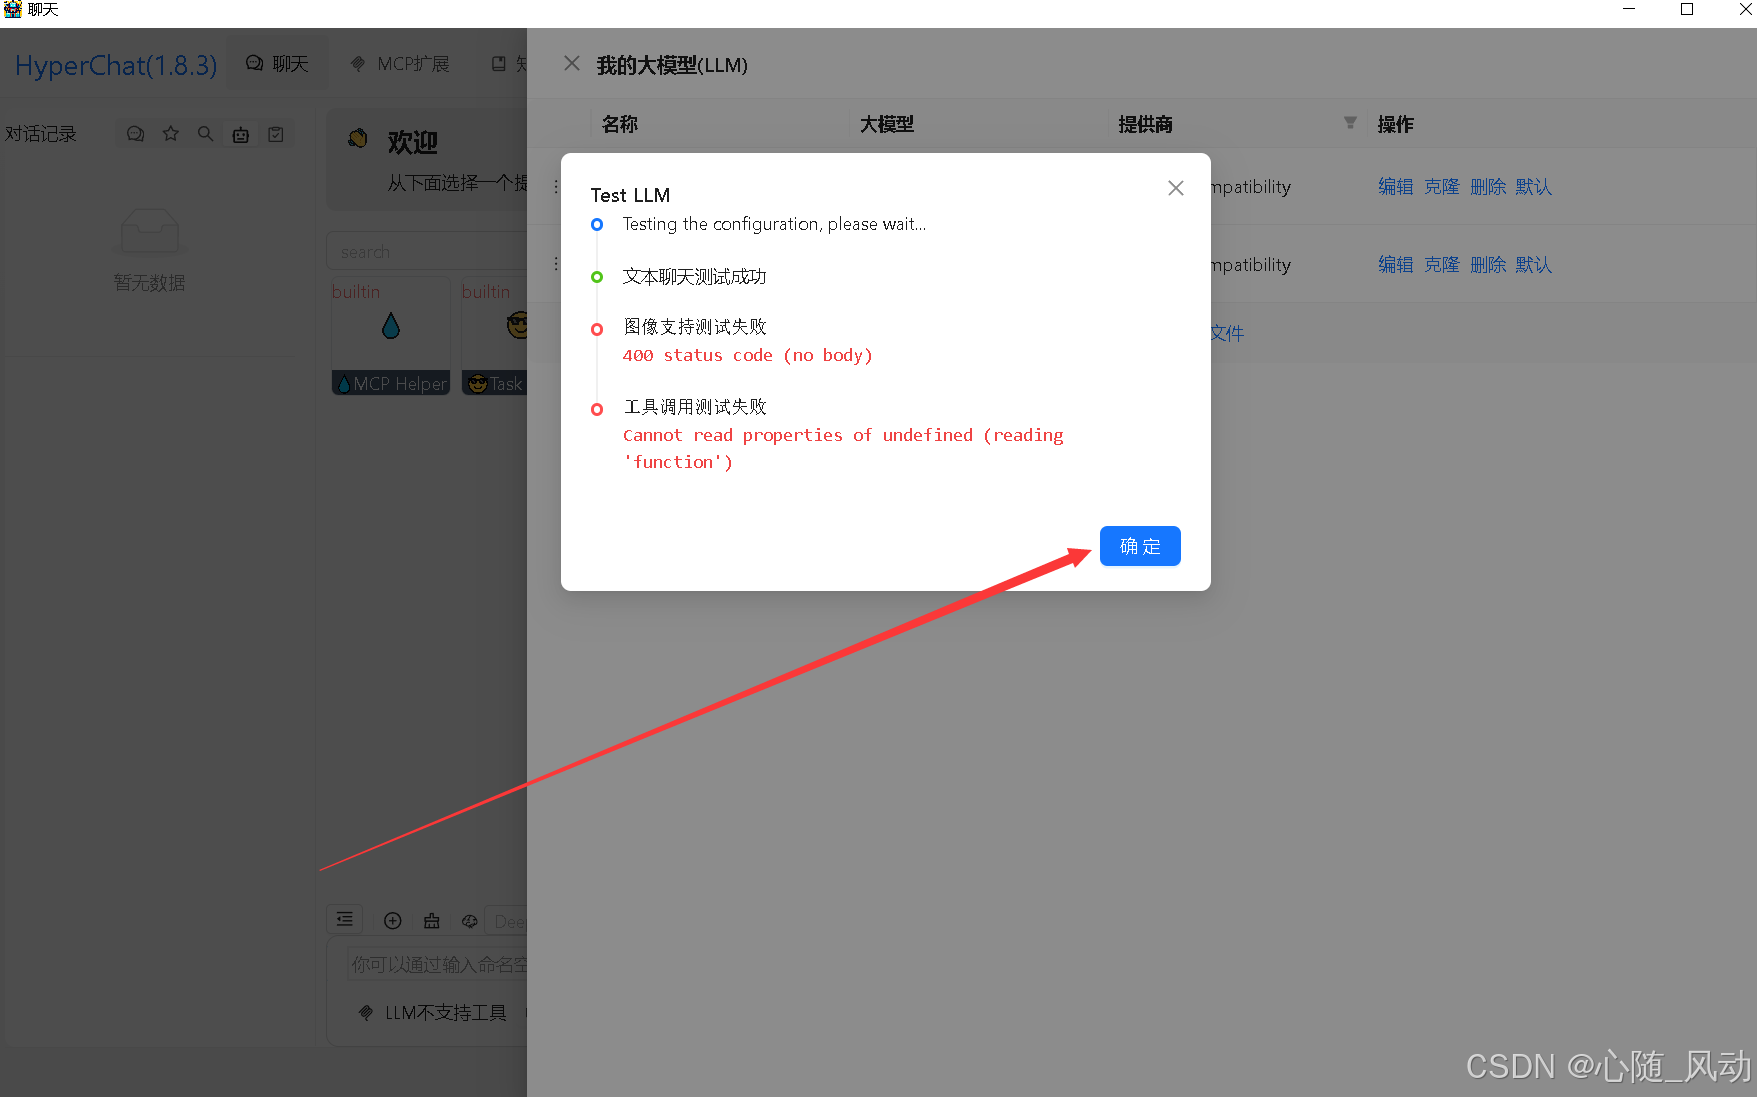The height and width of the screenshot is (1097, 1757).
Task: Close the 我的大模型(LLM) drawer panel
Action: (x=572, y=64)
